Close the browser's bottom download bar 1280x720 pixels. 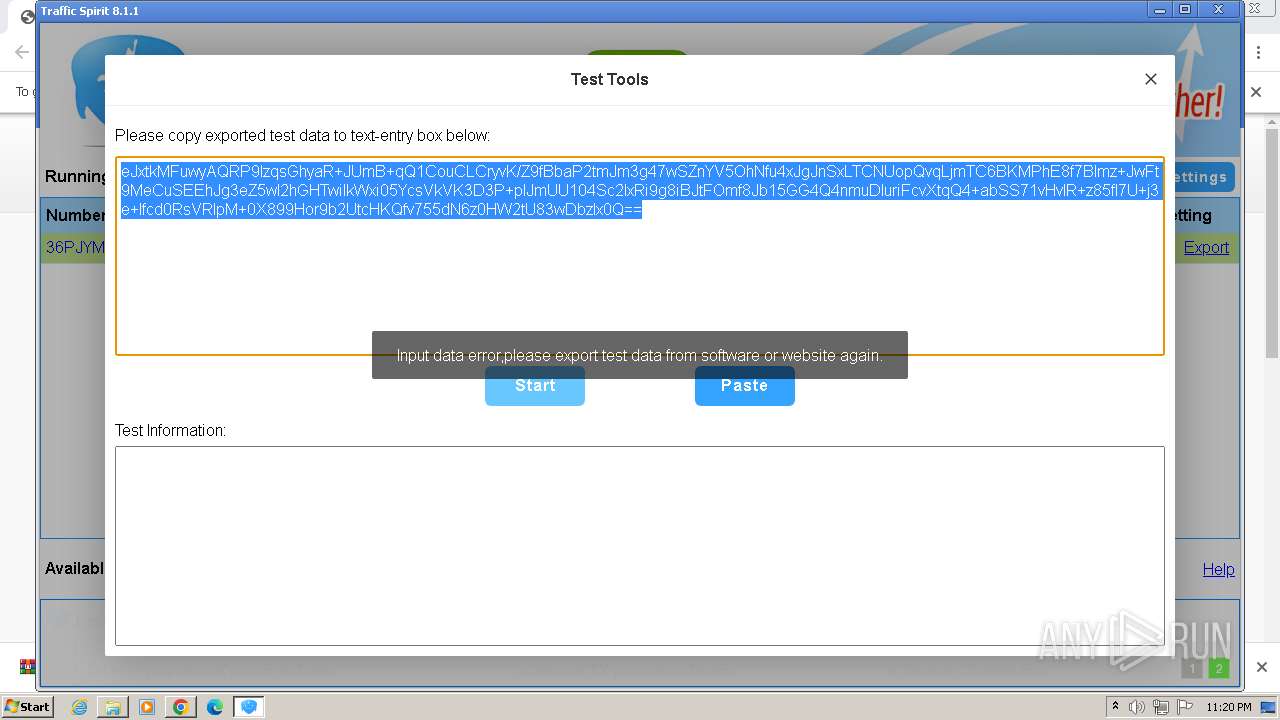pyautogui.click(x=1262, y=667)
